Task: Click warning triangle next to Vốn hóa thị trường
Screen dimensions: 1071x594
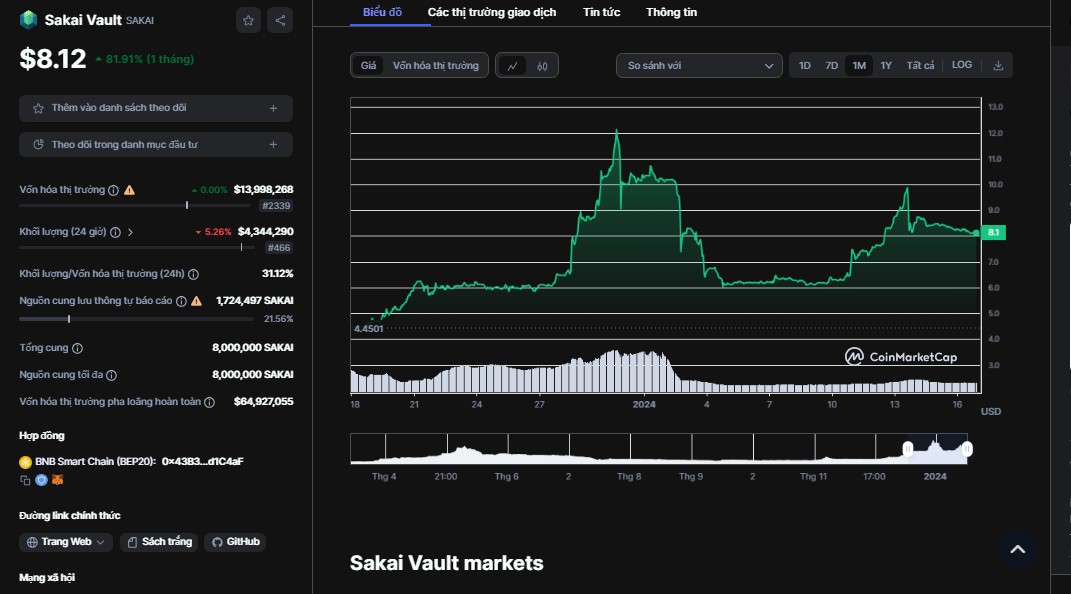Action: (129, 190)
